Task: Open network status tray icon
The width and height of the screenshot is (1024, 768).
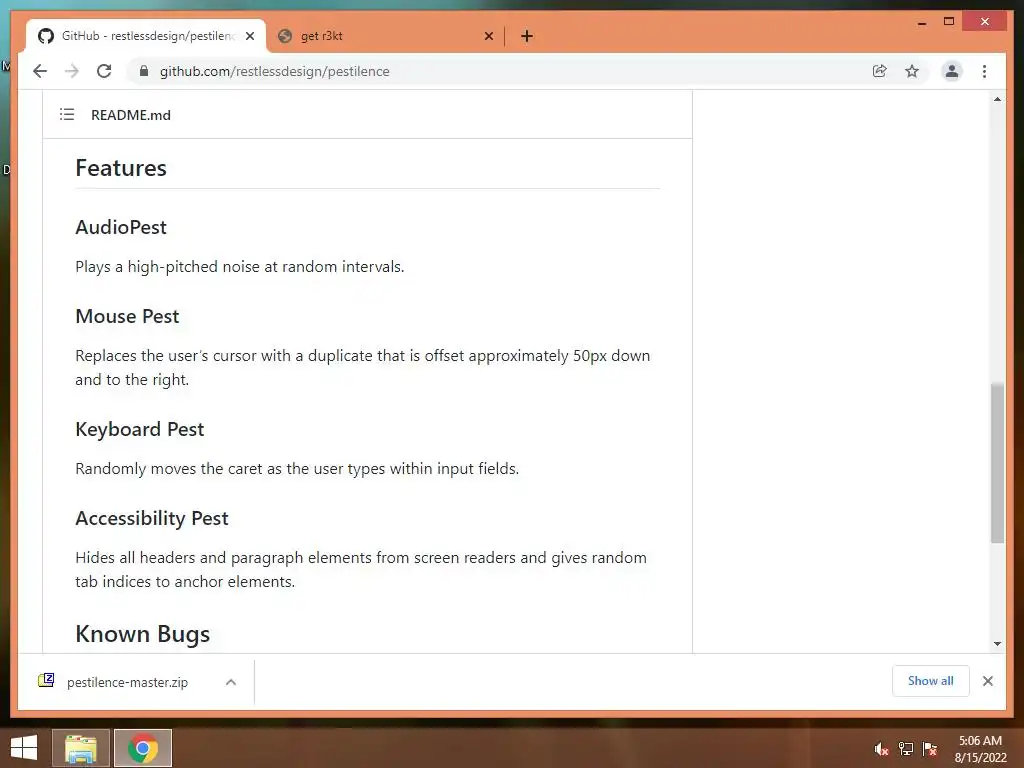Action: click(905, 749)
